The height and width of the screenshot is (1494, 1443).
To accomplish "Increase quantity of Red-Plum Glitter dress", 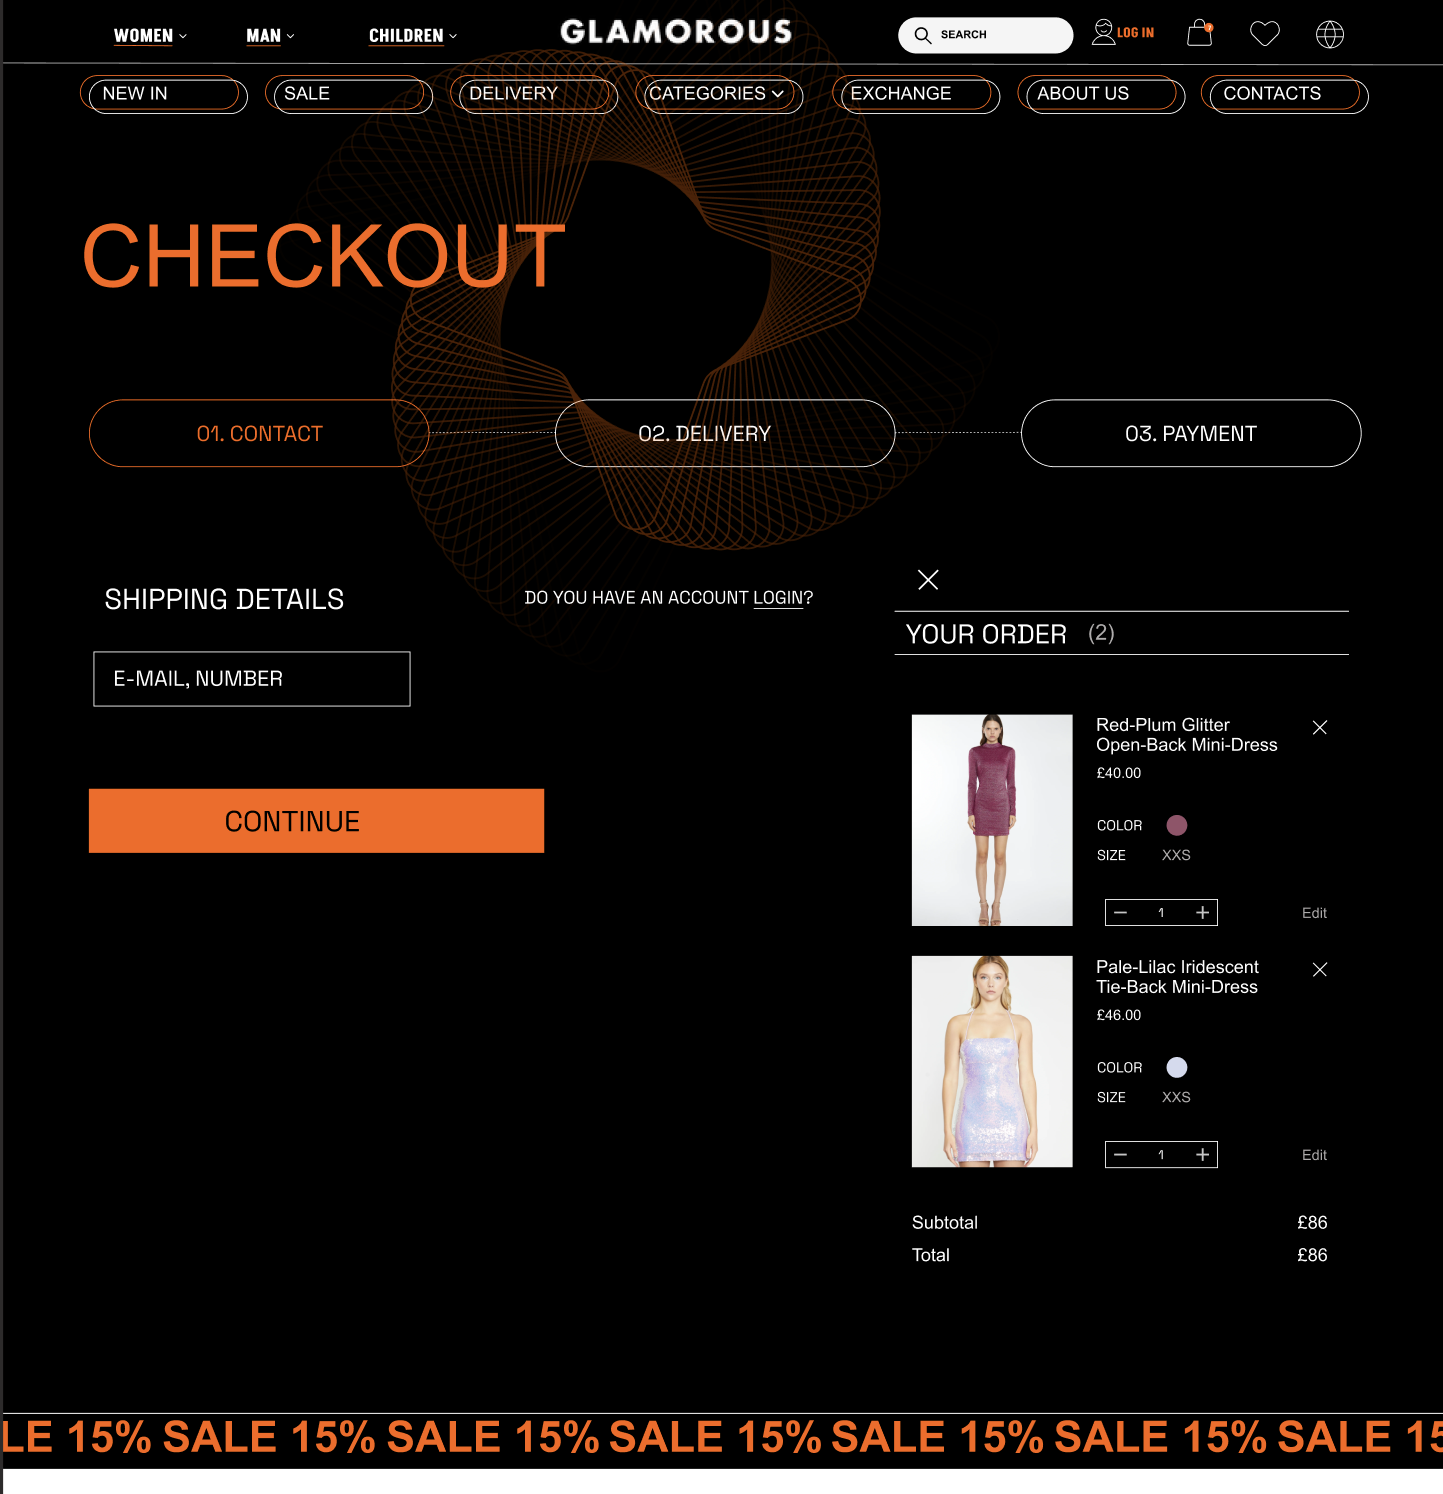I will click(x=1202, y=912).
